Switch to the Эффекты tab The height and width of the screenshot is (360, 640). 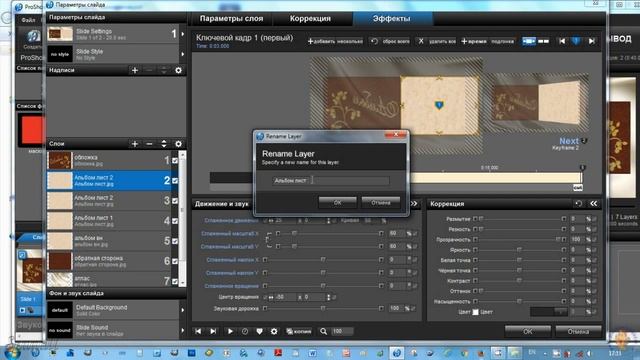pos(391,18)
